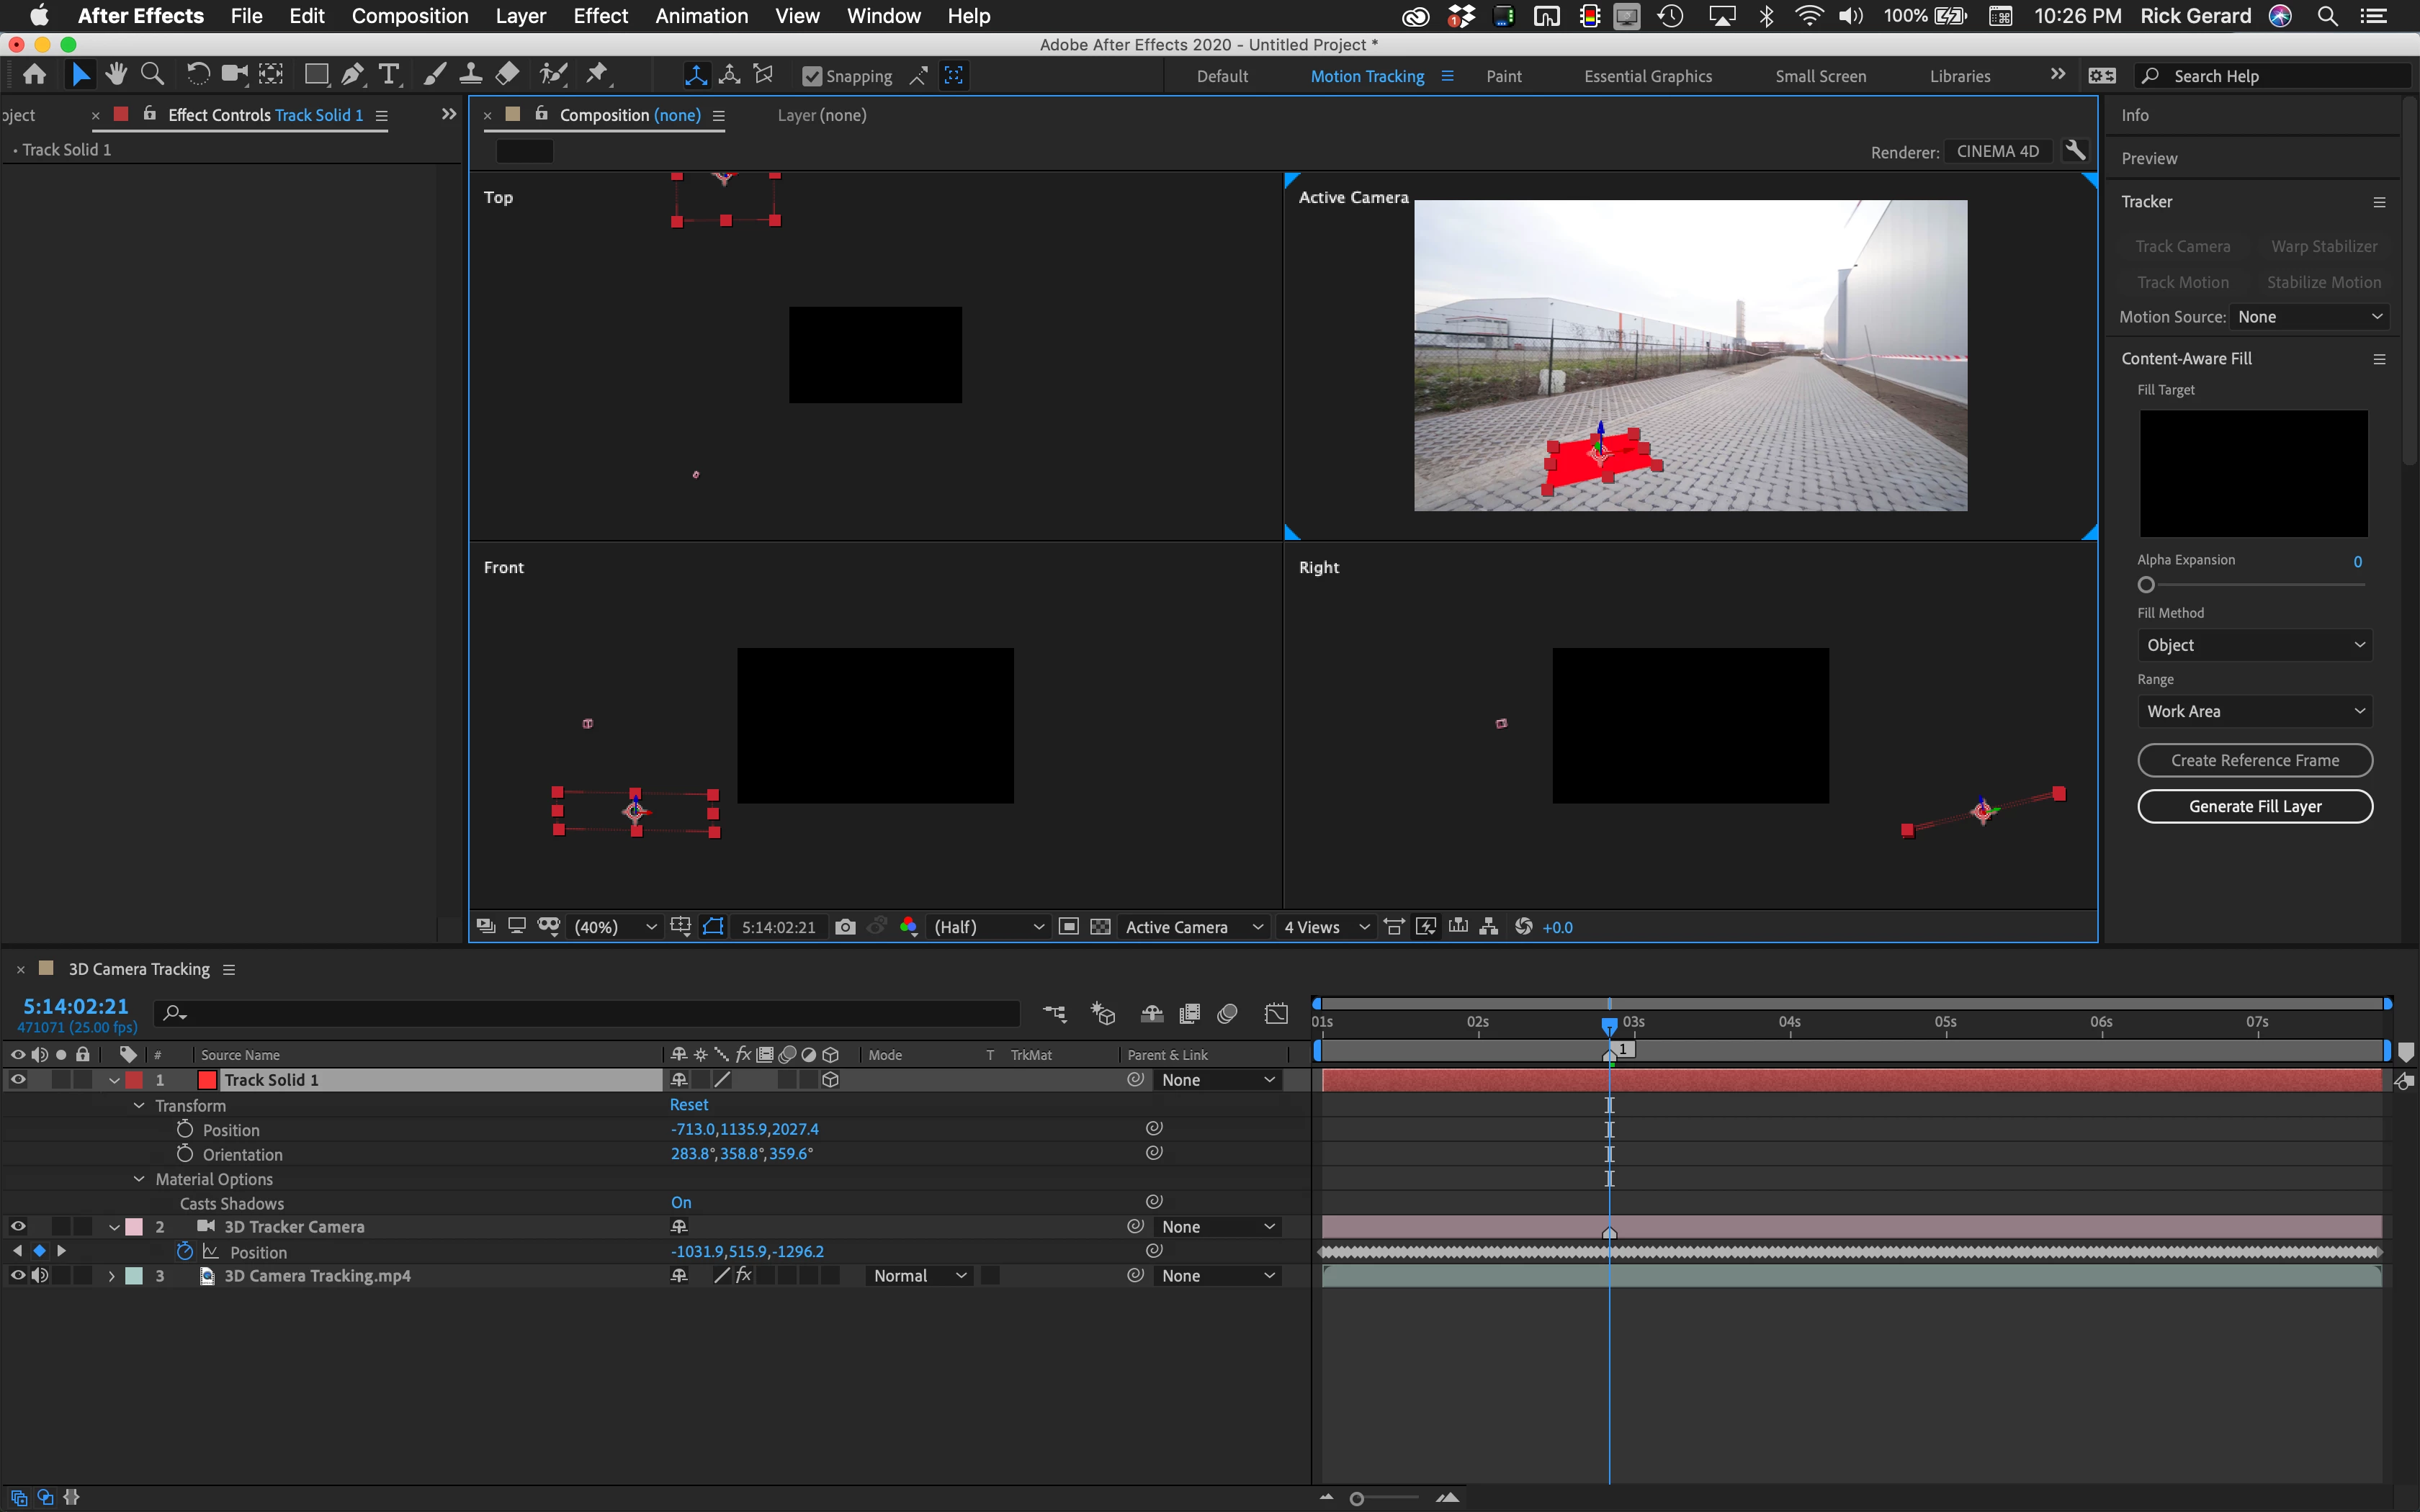Select the Pen tool
Viewport: 2420px width, 1512px height.
pyautogui.click(x=352, y=74)
